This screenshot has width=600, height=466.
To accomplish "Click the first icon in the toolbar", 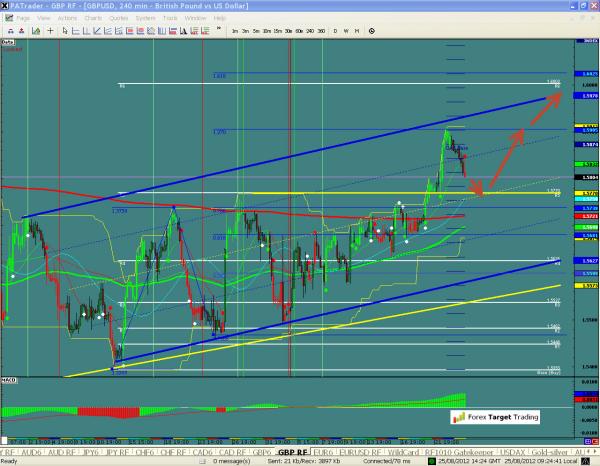I will click(9, 32).
